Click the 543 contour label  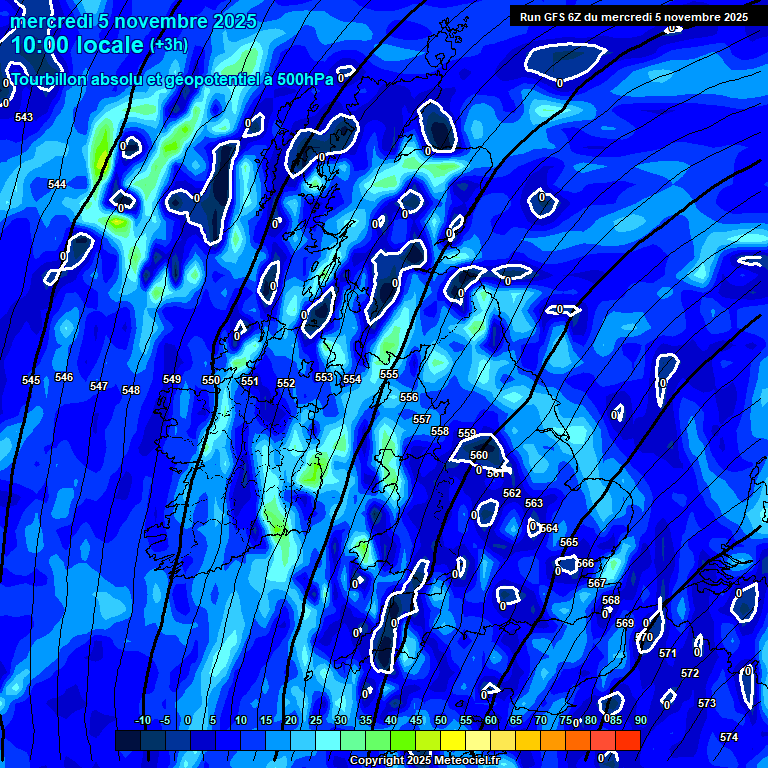point(24,117)
